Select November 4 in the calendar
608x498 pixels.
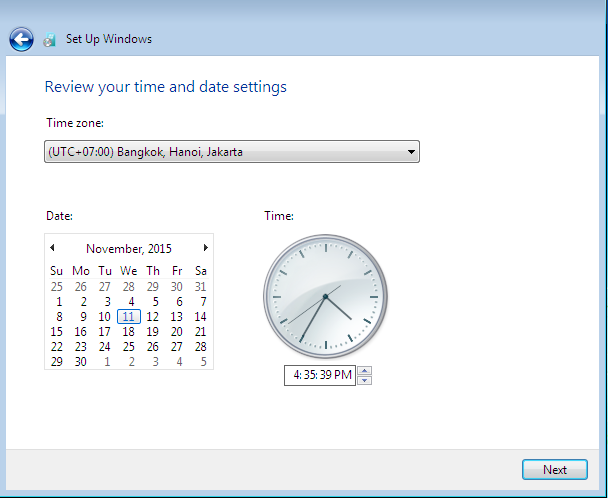click(129, 302)
